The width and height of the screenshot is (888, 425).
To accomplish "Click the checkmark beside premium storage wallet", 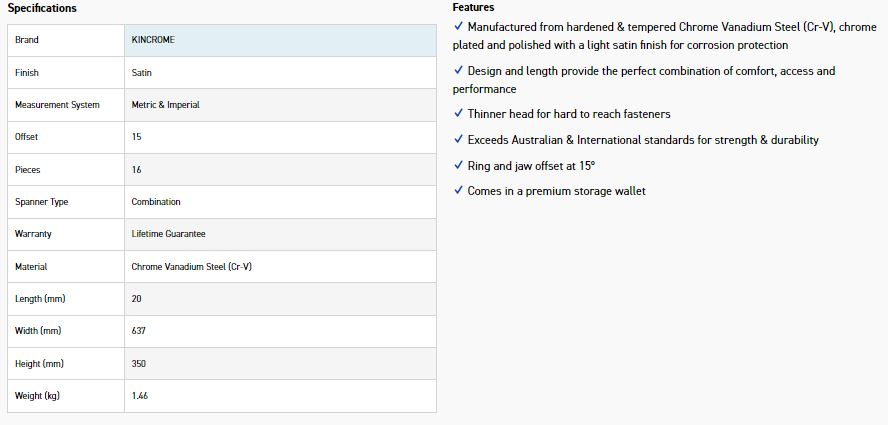I will click(x=458, y=190).
